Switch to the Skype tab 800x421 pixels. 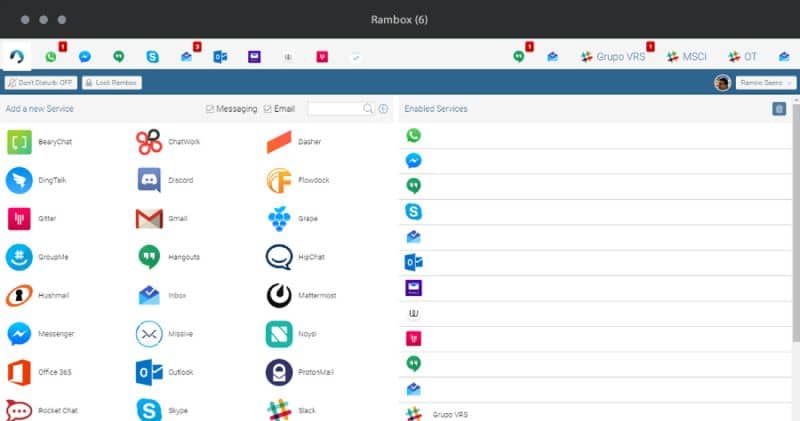[x=153, y=56]
